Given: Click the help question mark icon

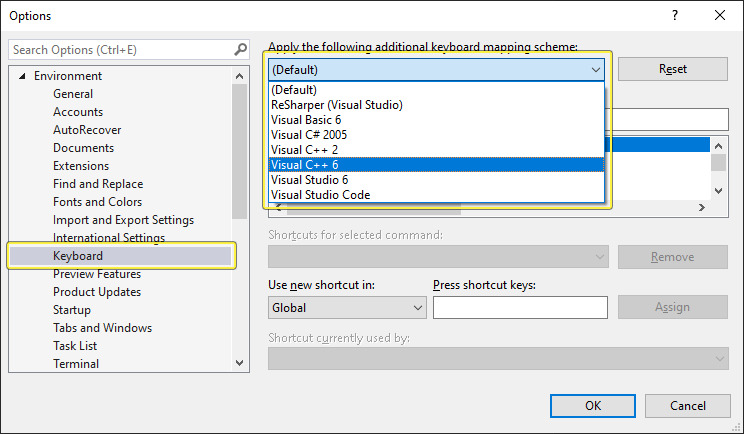Looking at the screenshot, I should (675, 15).
